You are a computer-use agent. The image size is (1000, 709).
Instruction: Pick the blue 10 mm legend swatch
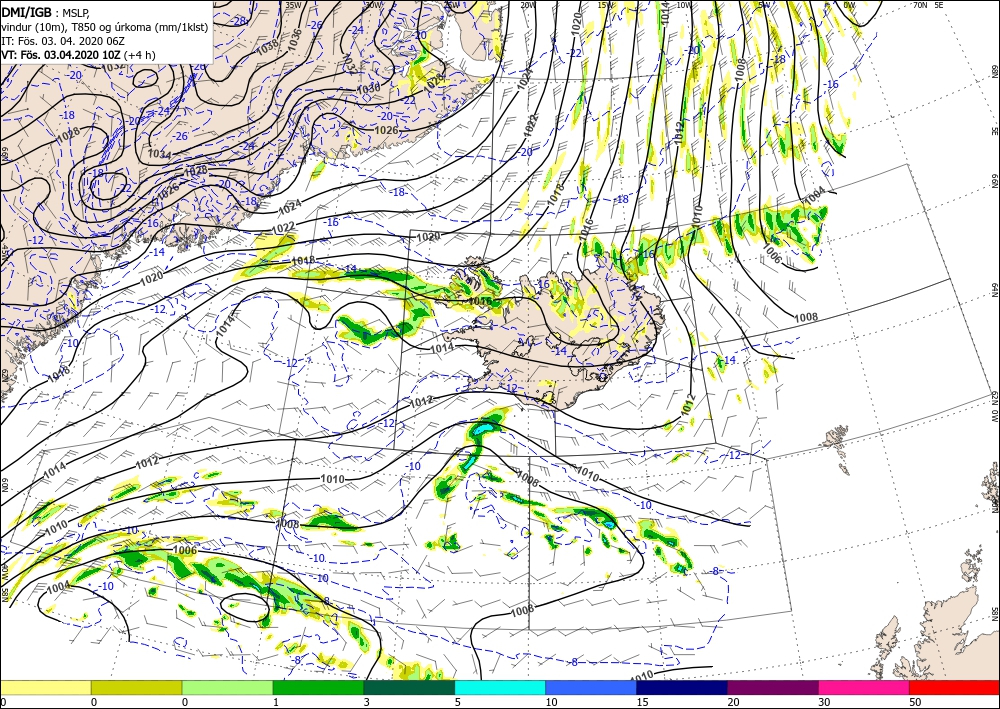[x=591, y=687]
